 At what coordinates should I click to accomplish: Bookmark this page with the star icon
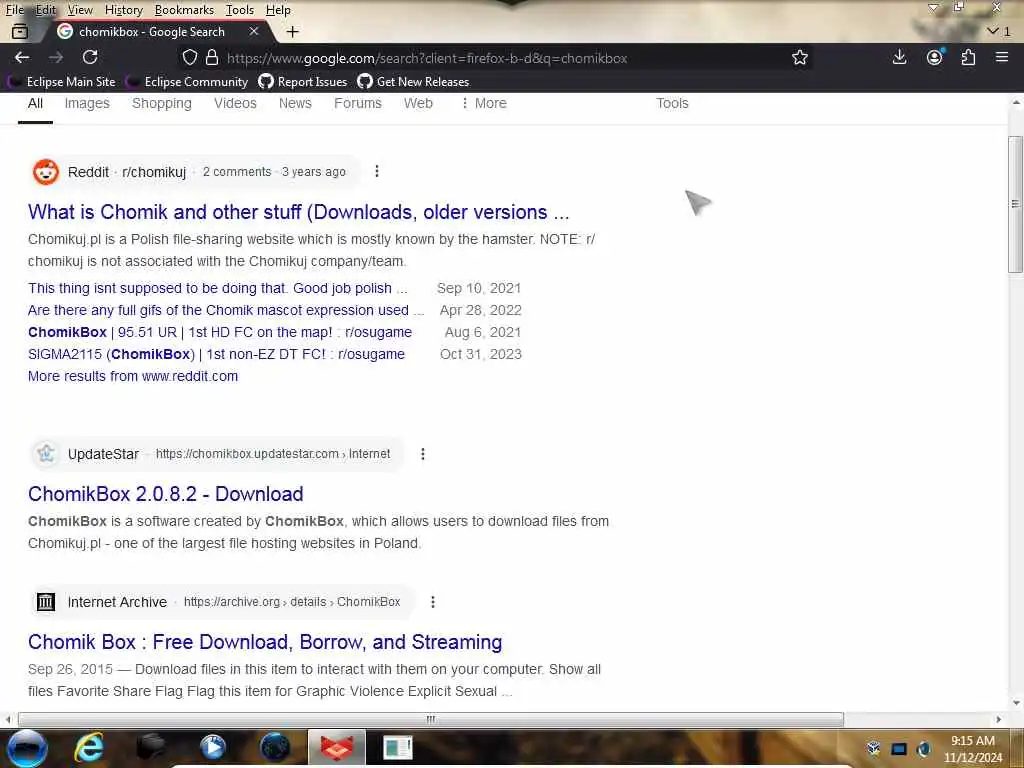click(x=799, y=57)
